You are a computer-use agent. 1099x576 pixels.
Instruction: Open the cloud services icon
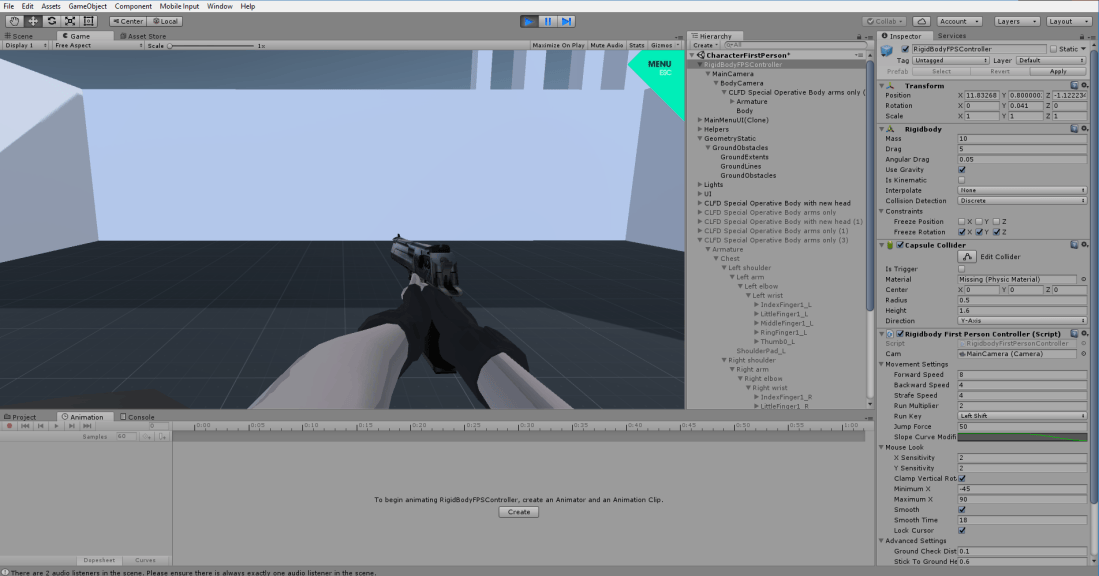[922, 21]
